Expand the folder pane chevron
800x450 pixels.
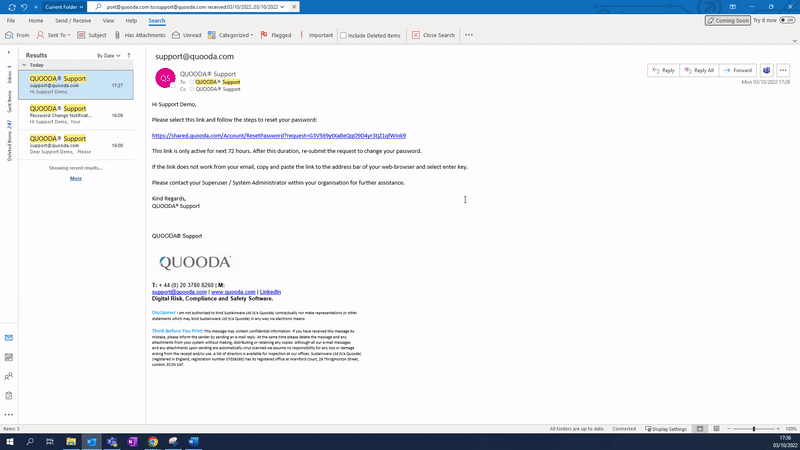click(9, 53)
